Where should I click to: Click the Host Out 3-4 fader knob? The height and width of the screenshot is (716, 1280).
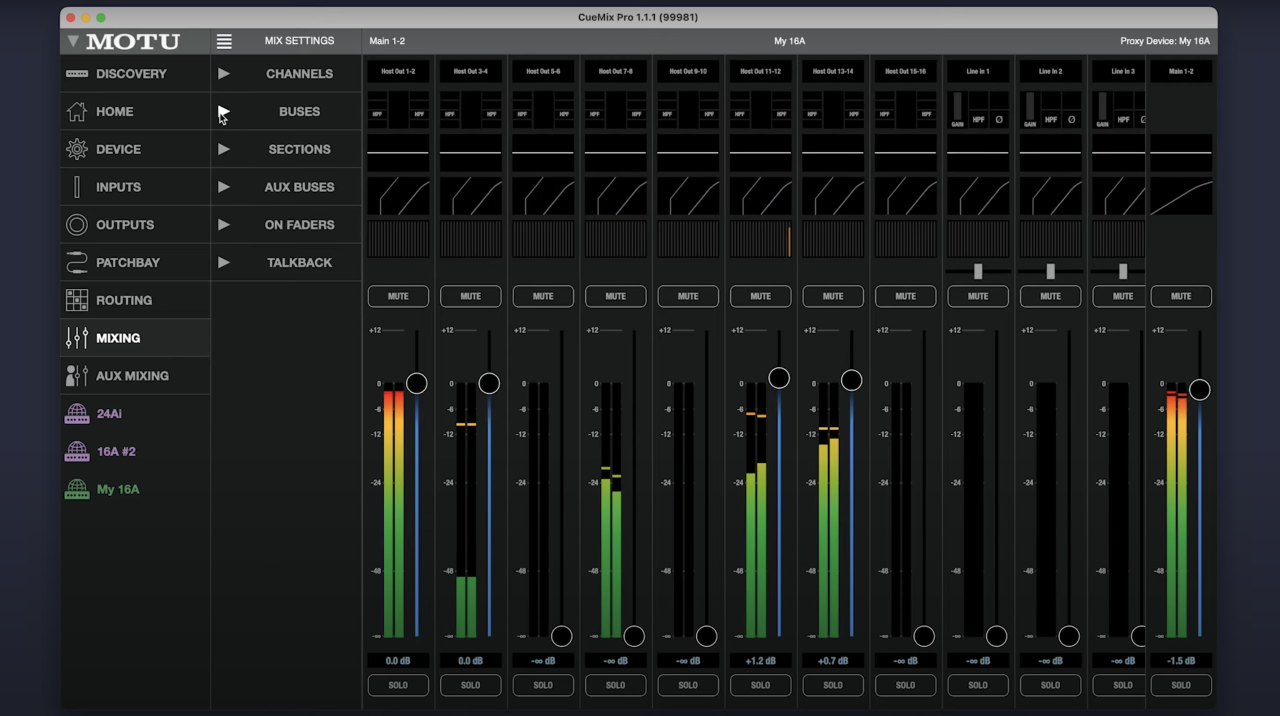[x=489, y=383]
